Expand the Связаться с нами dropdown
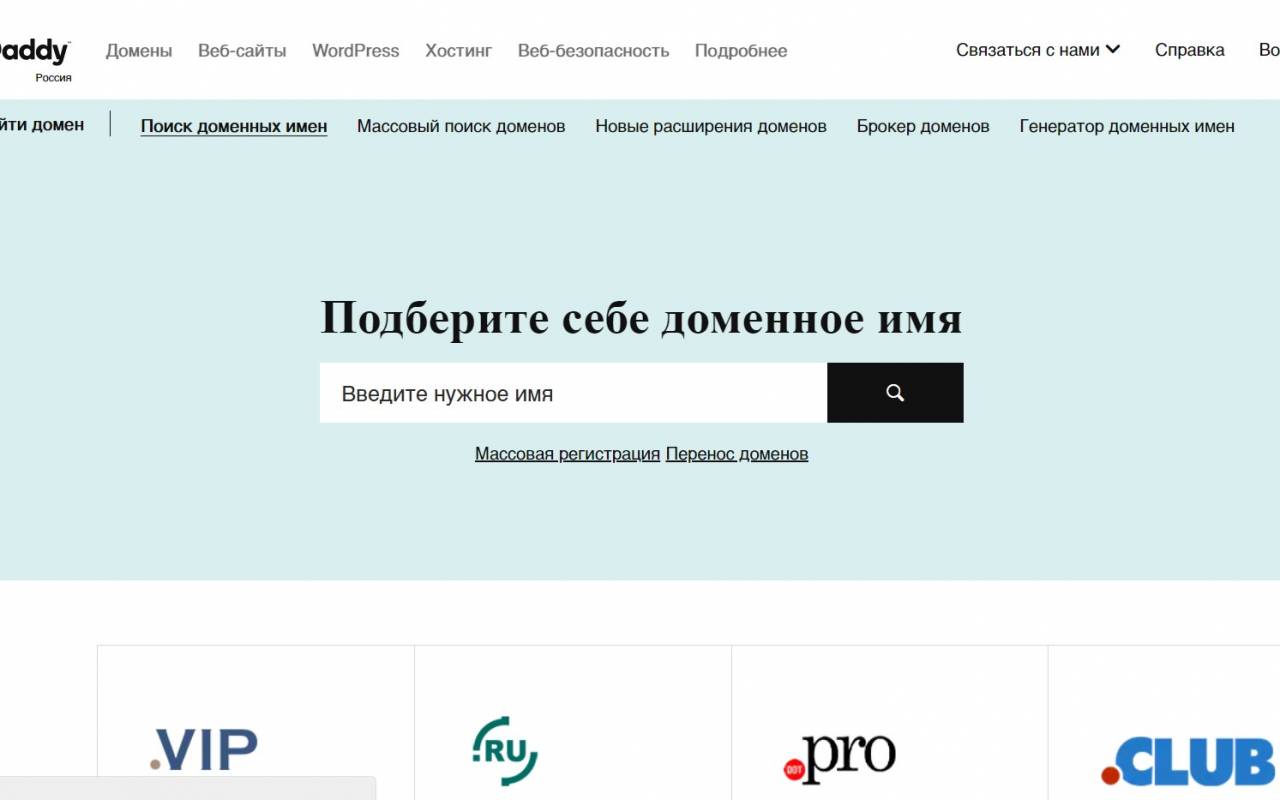The width and height of the screenshot is (1280, 800). click(1038, 50)
